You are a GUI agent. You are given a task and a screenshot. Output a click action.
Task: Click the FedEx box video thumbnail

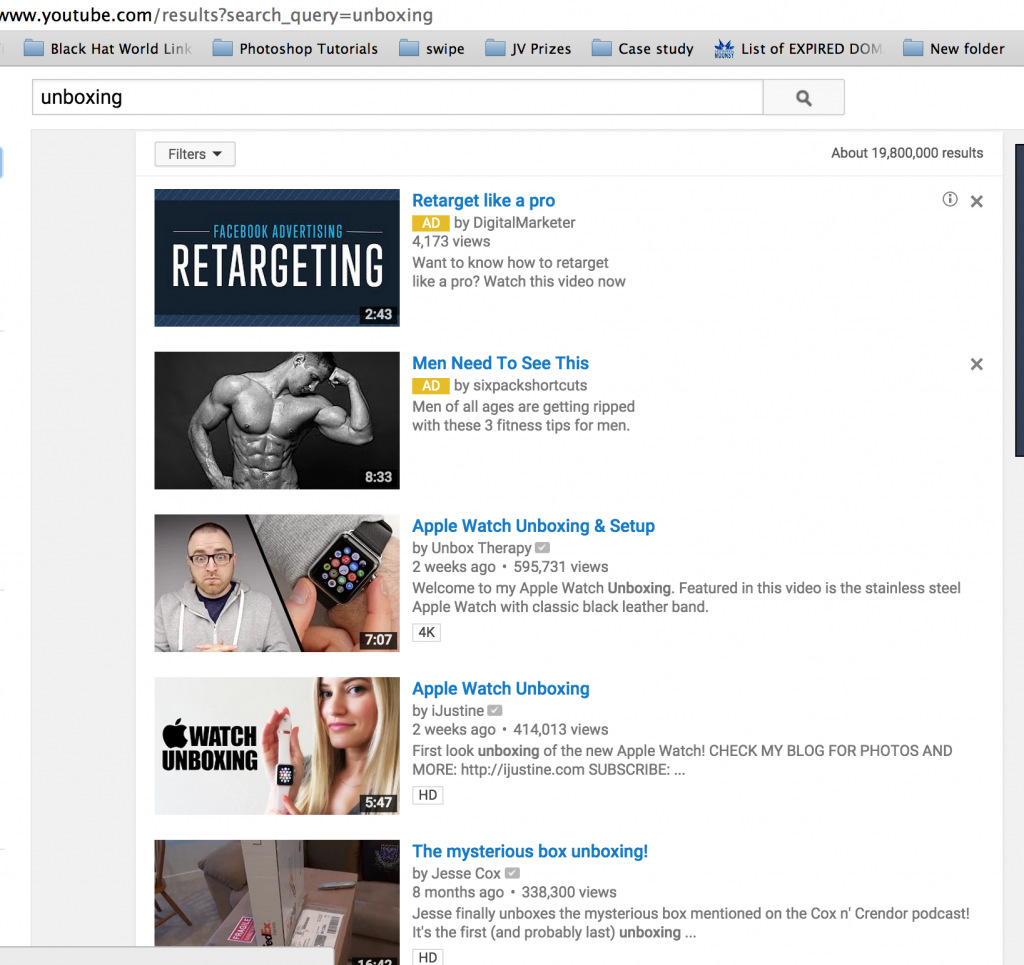[x=277, y=902]
